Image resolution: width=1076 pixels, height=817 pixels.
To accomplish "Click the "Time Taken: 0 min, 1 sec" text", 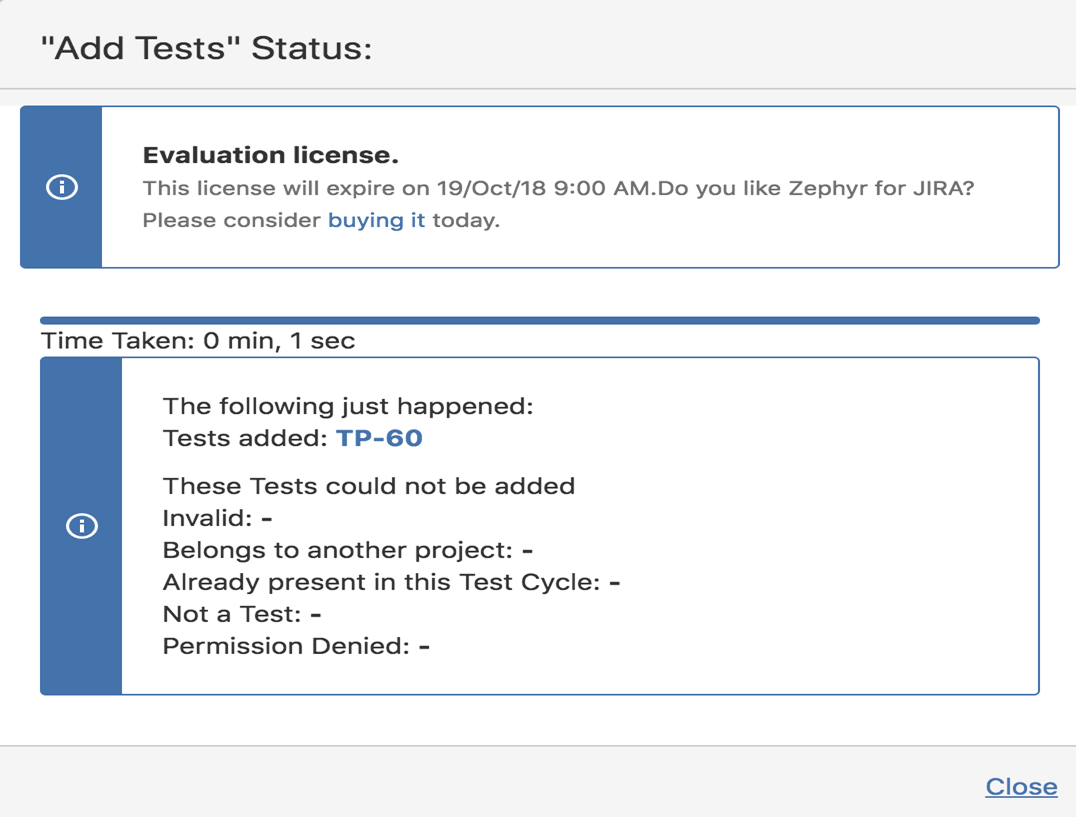I will (198, 341).
